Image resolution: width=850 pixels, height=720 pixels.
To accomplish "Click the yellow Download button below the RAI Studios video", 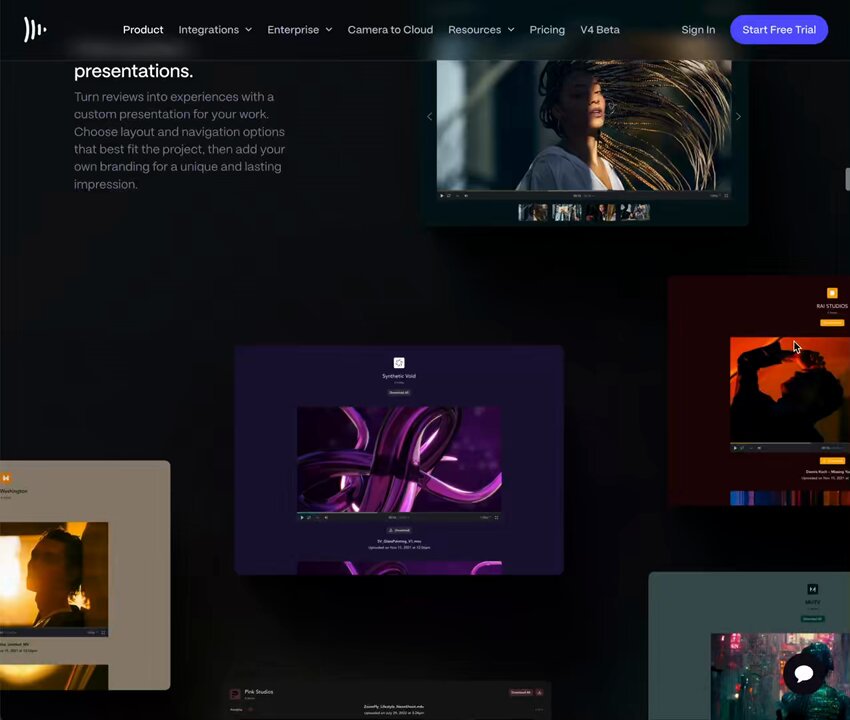I will [832, 461].
